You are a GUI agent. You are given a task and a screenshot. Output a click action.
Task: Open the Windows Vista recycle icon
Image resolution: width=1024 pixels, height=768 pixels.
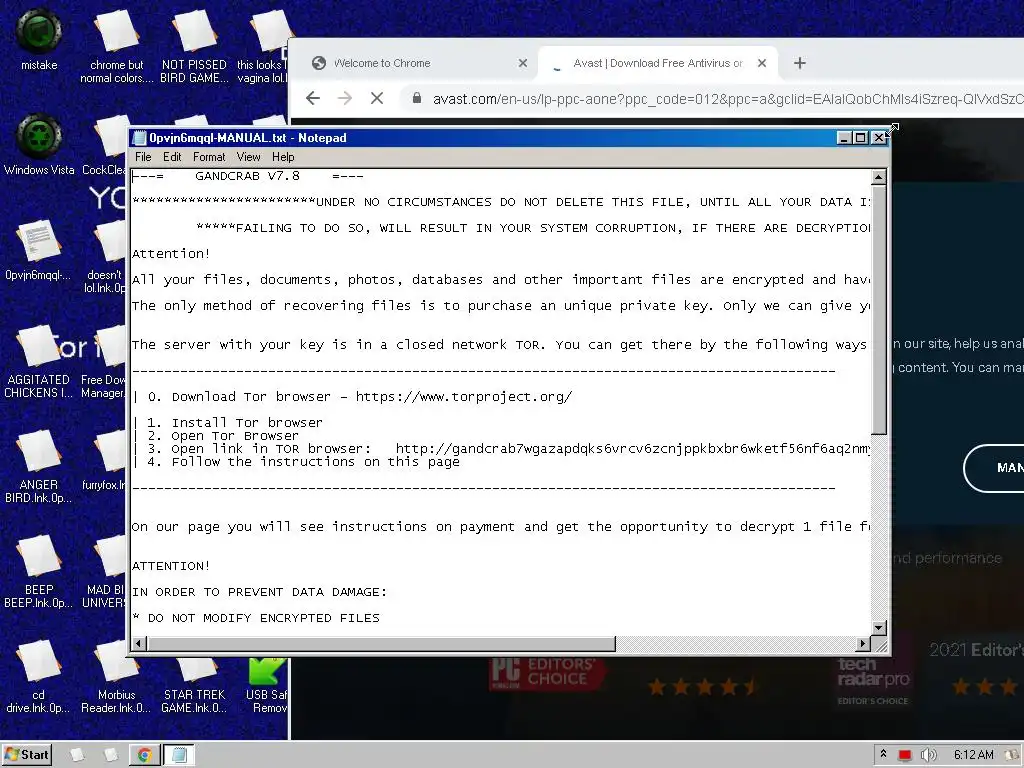(x=39, y=145)
